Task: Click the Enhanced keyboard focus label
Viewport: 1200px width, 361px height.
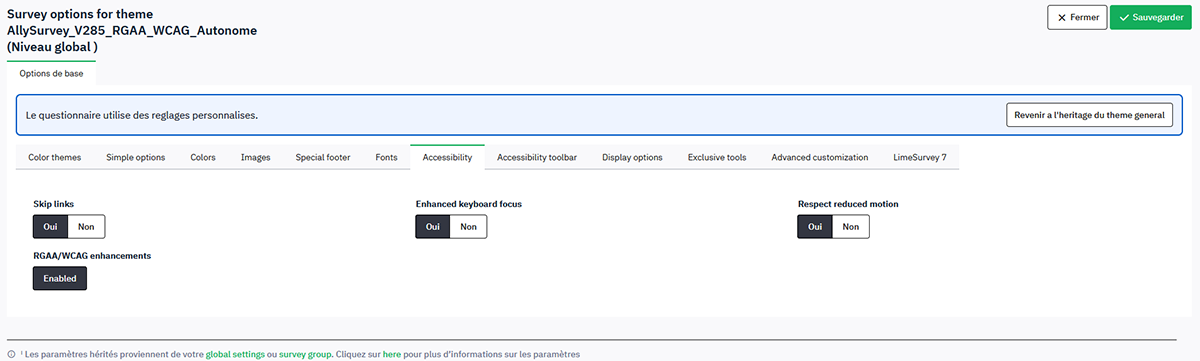Action: [x=469, y=204]
